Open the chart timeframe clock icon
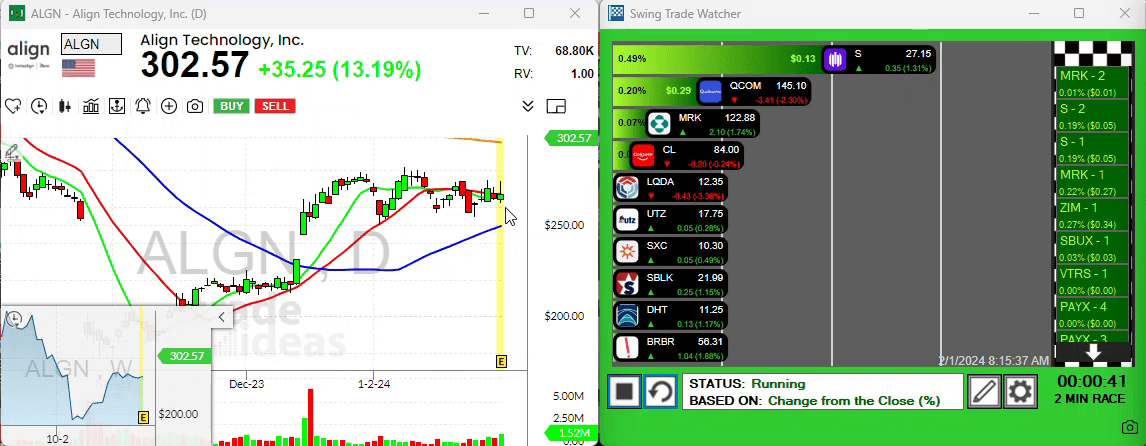 coord(39,106)
